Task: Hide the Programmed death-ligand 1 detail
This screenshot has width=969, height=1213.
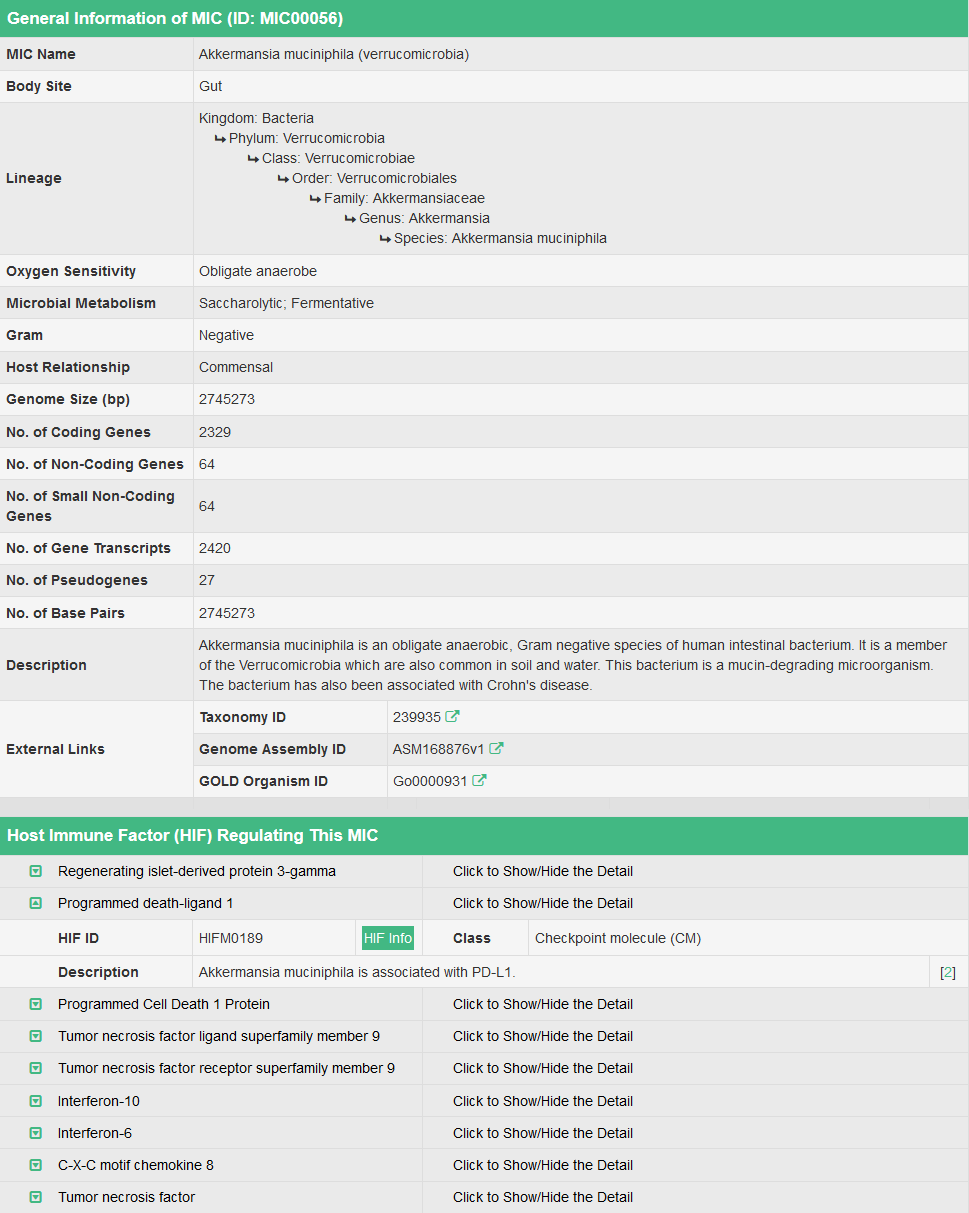Action: (542, 903)
